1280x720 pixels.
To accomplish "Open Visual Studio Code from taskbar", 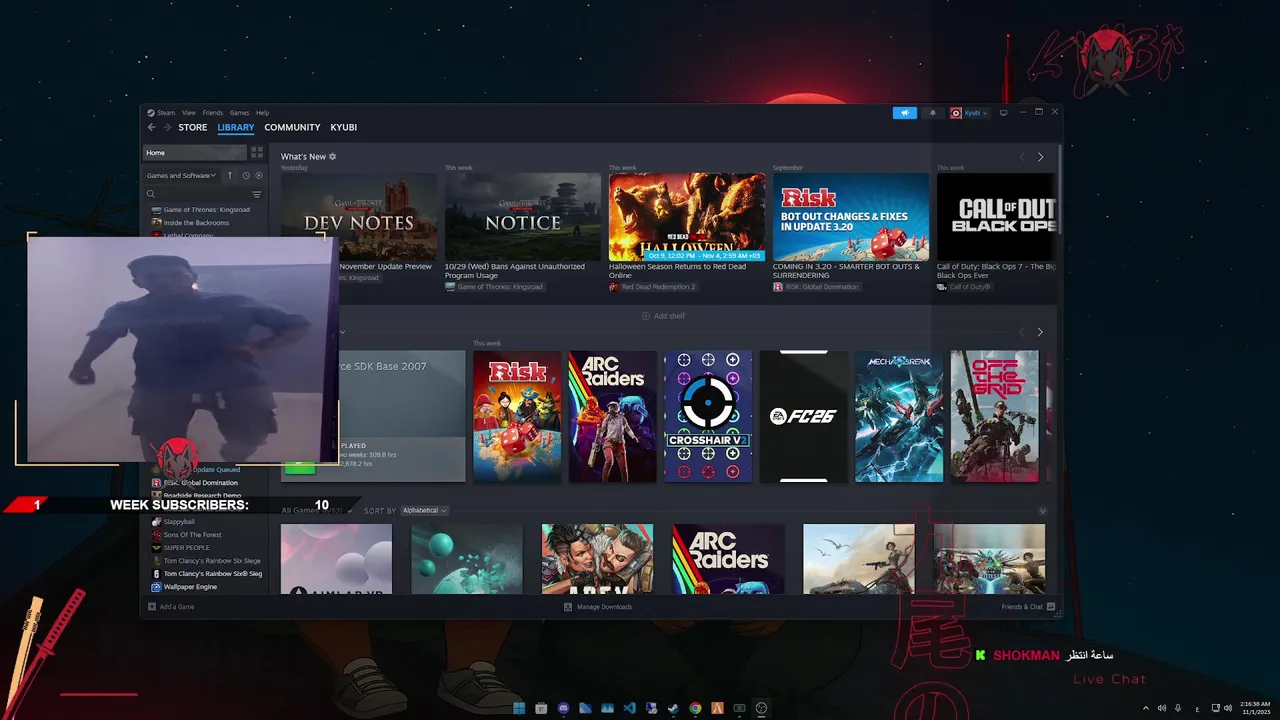I will [x=629, y=708].
